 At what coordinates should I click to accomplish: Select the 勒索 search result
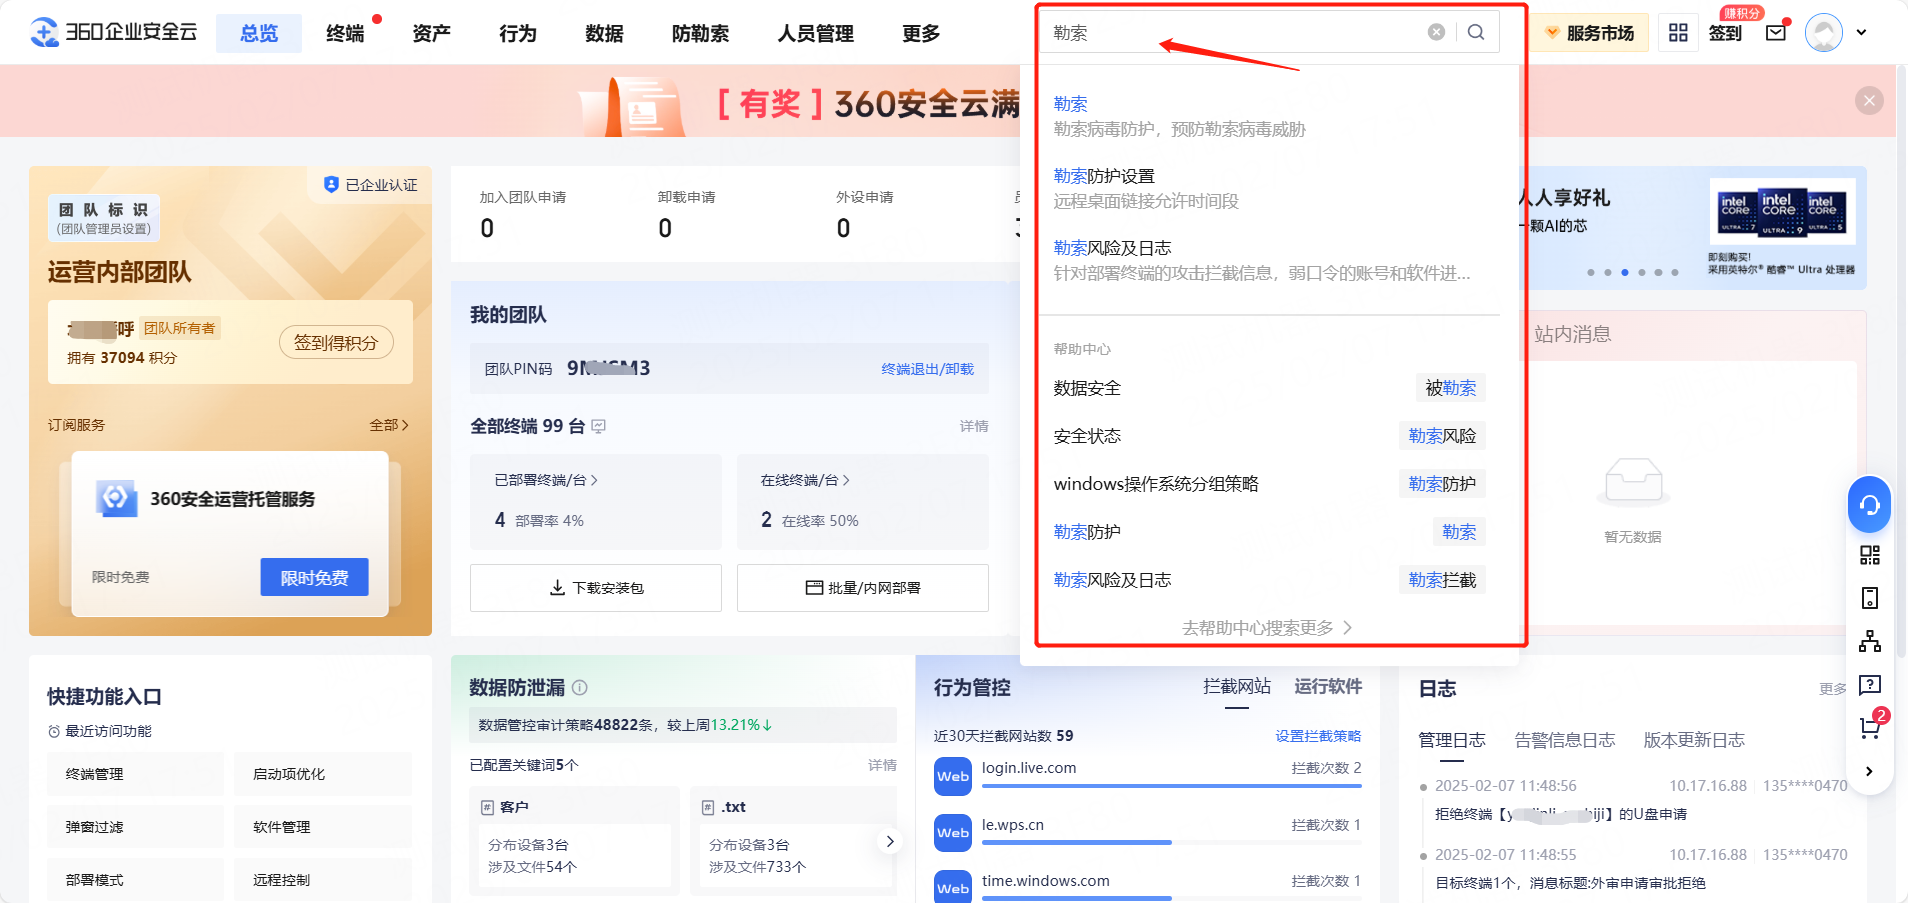coord(1270,116)
